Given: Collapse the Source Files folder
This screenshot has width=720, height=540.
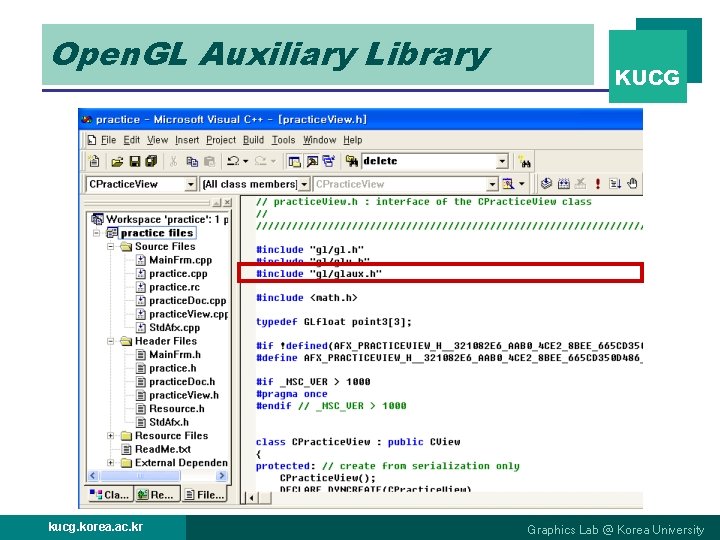Looking at the screenshot, I should point(111,247).
